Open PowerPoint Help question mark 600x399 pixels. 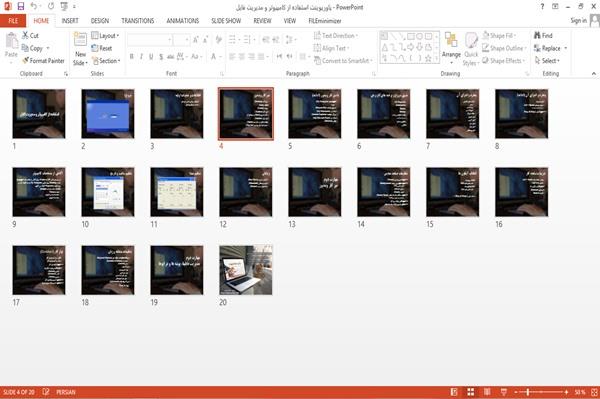coord(542,7)
